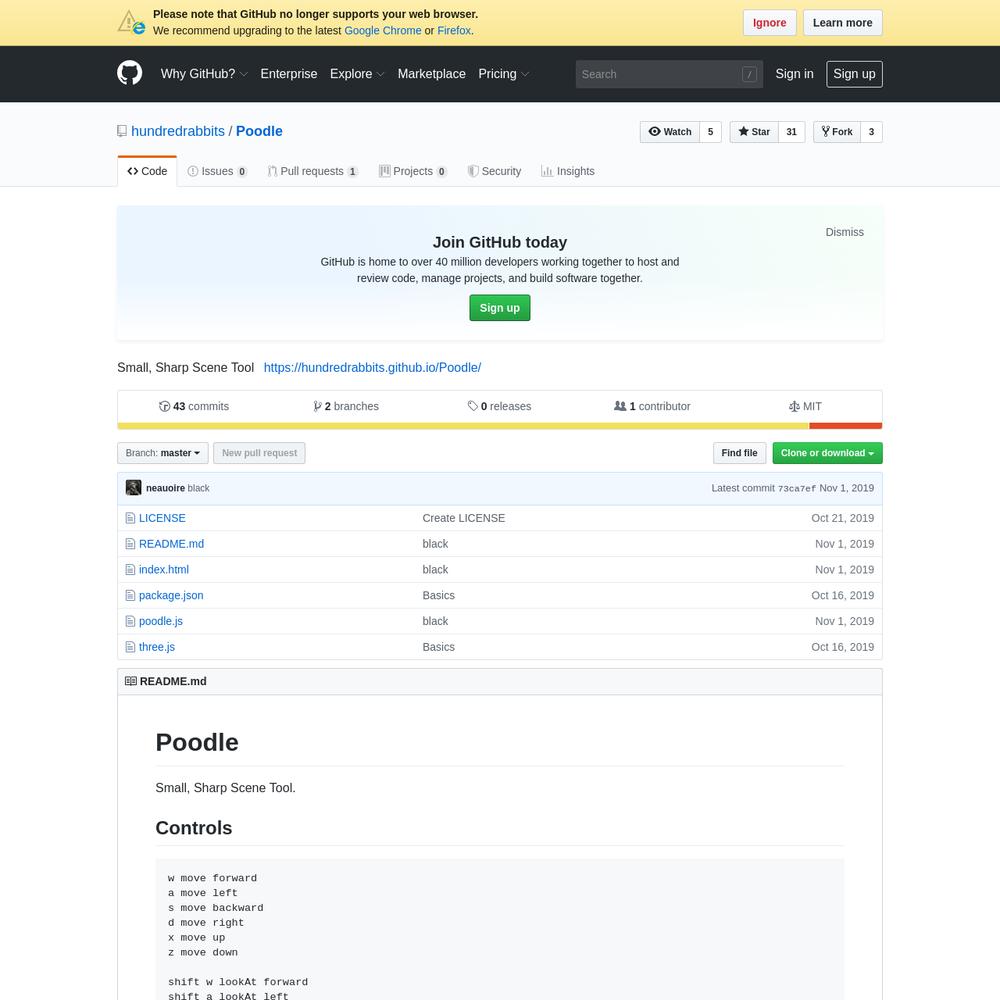Open the LICENSE file
Viewport: 1000px width, 1000px height.
pos(162,518)
